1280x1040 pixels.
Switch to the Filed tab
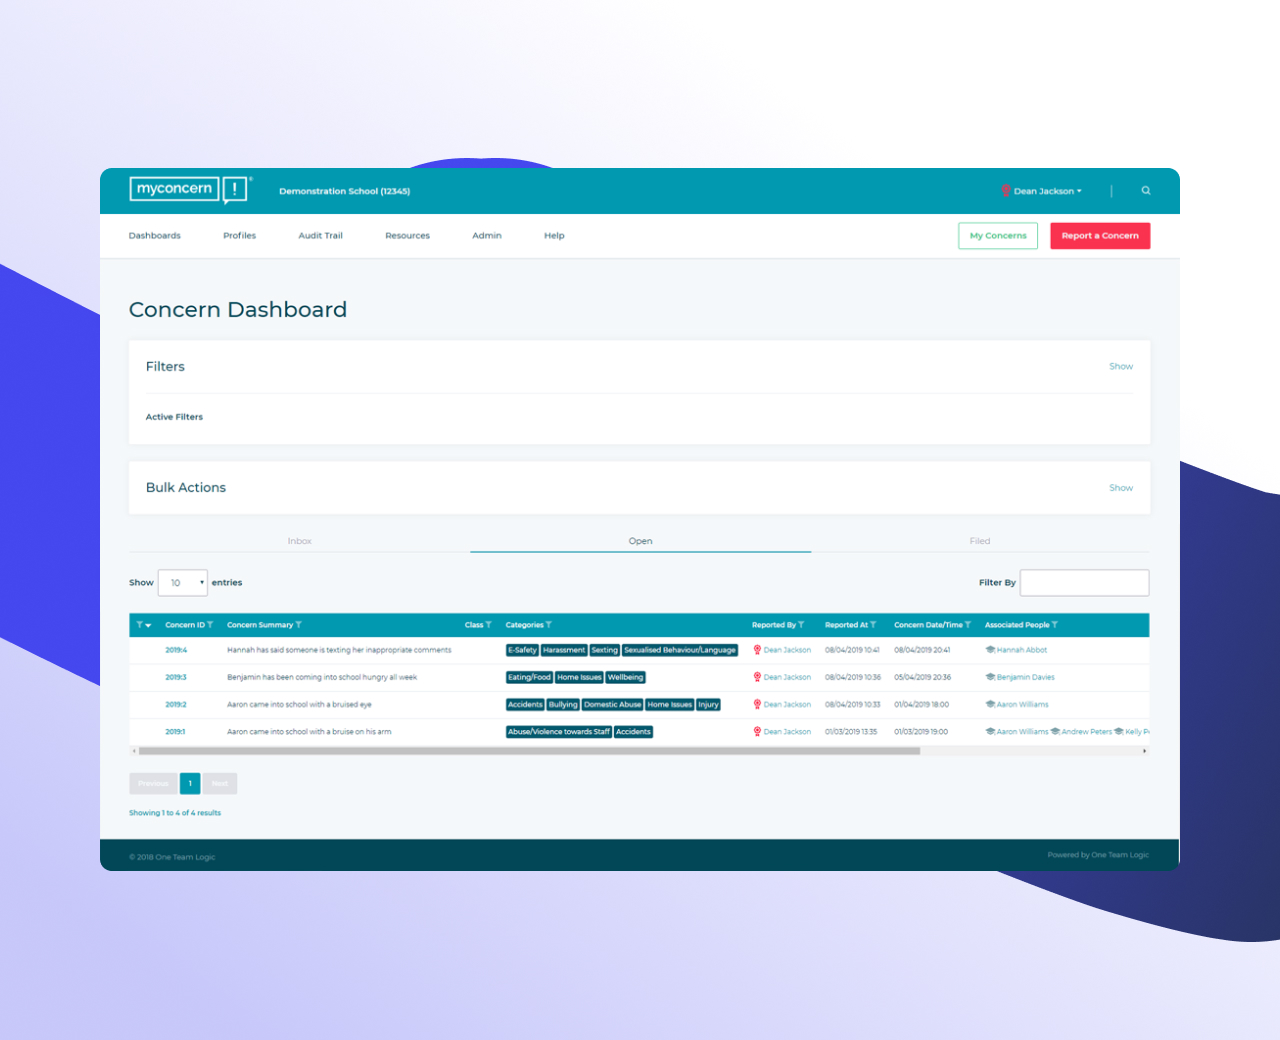tap(979, 541)
